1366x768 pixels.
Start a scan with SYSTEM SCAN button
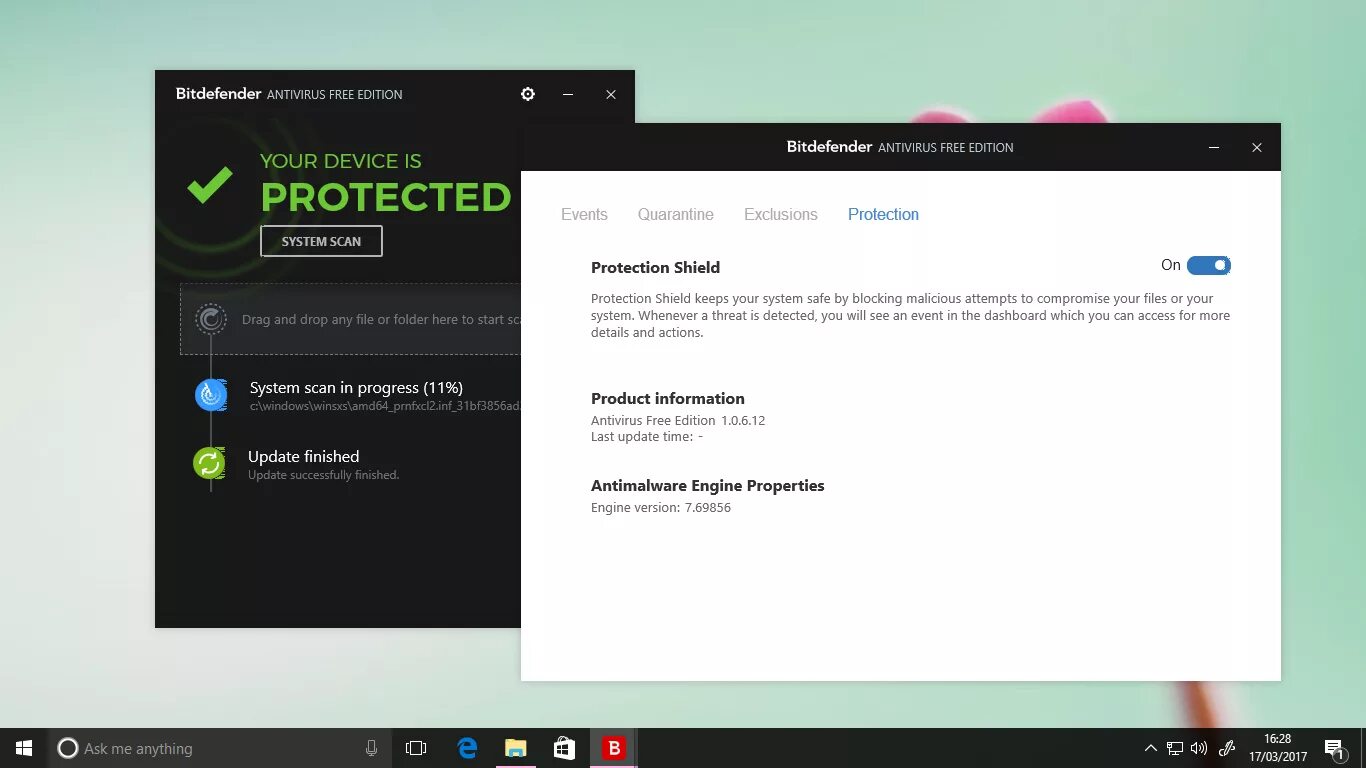[x=321, y=241]
